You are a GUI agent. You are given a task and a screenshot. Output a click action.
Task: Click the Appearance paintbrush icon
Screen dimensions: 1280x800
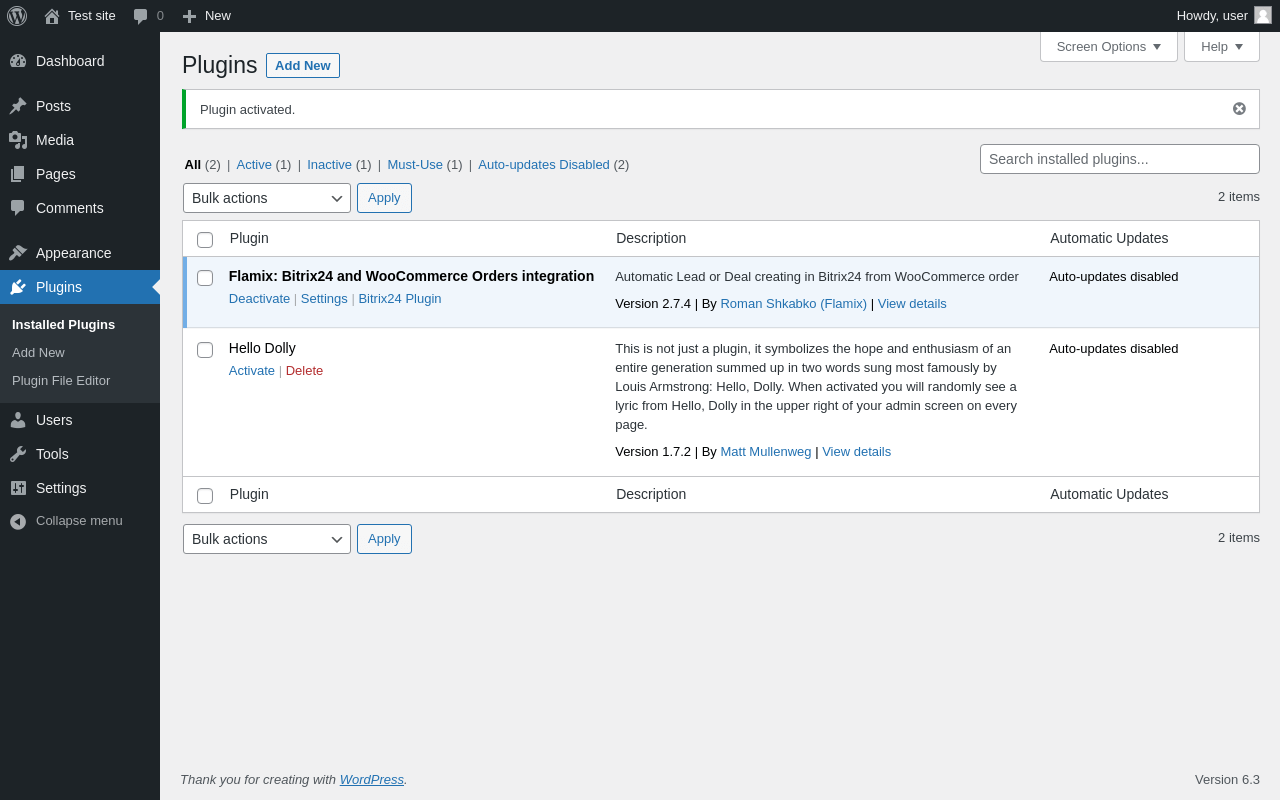point(18,253)
